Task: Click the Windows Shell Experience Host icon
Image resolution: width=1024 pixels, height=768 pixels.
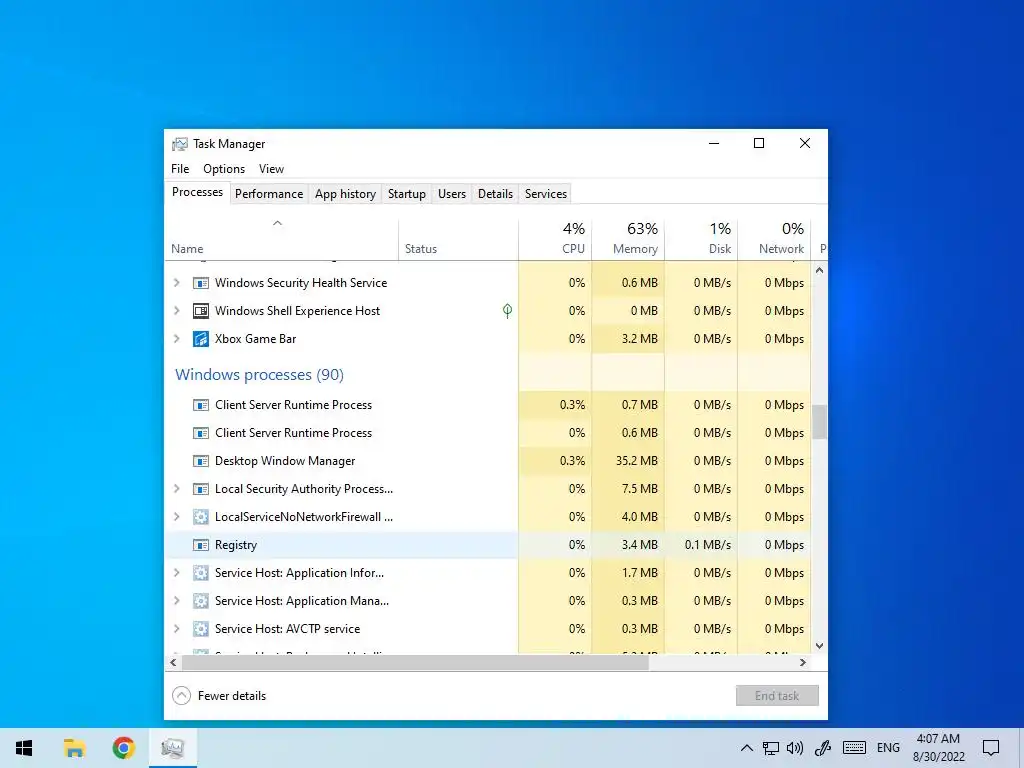Action: point(200,311)
